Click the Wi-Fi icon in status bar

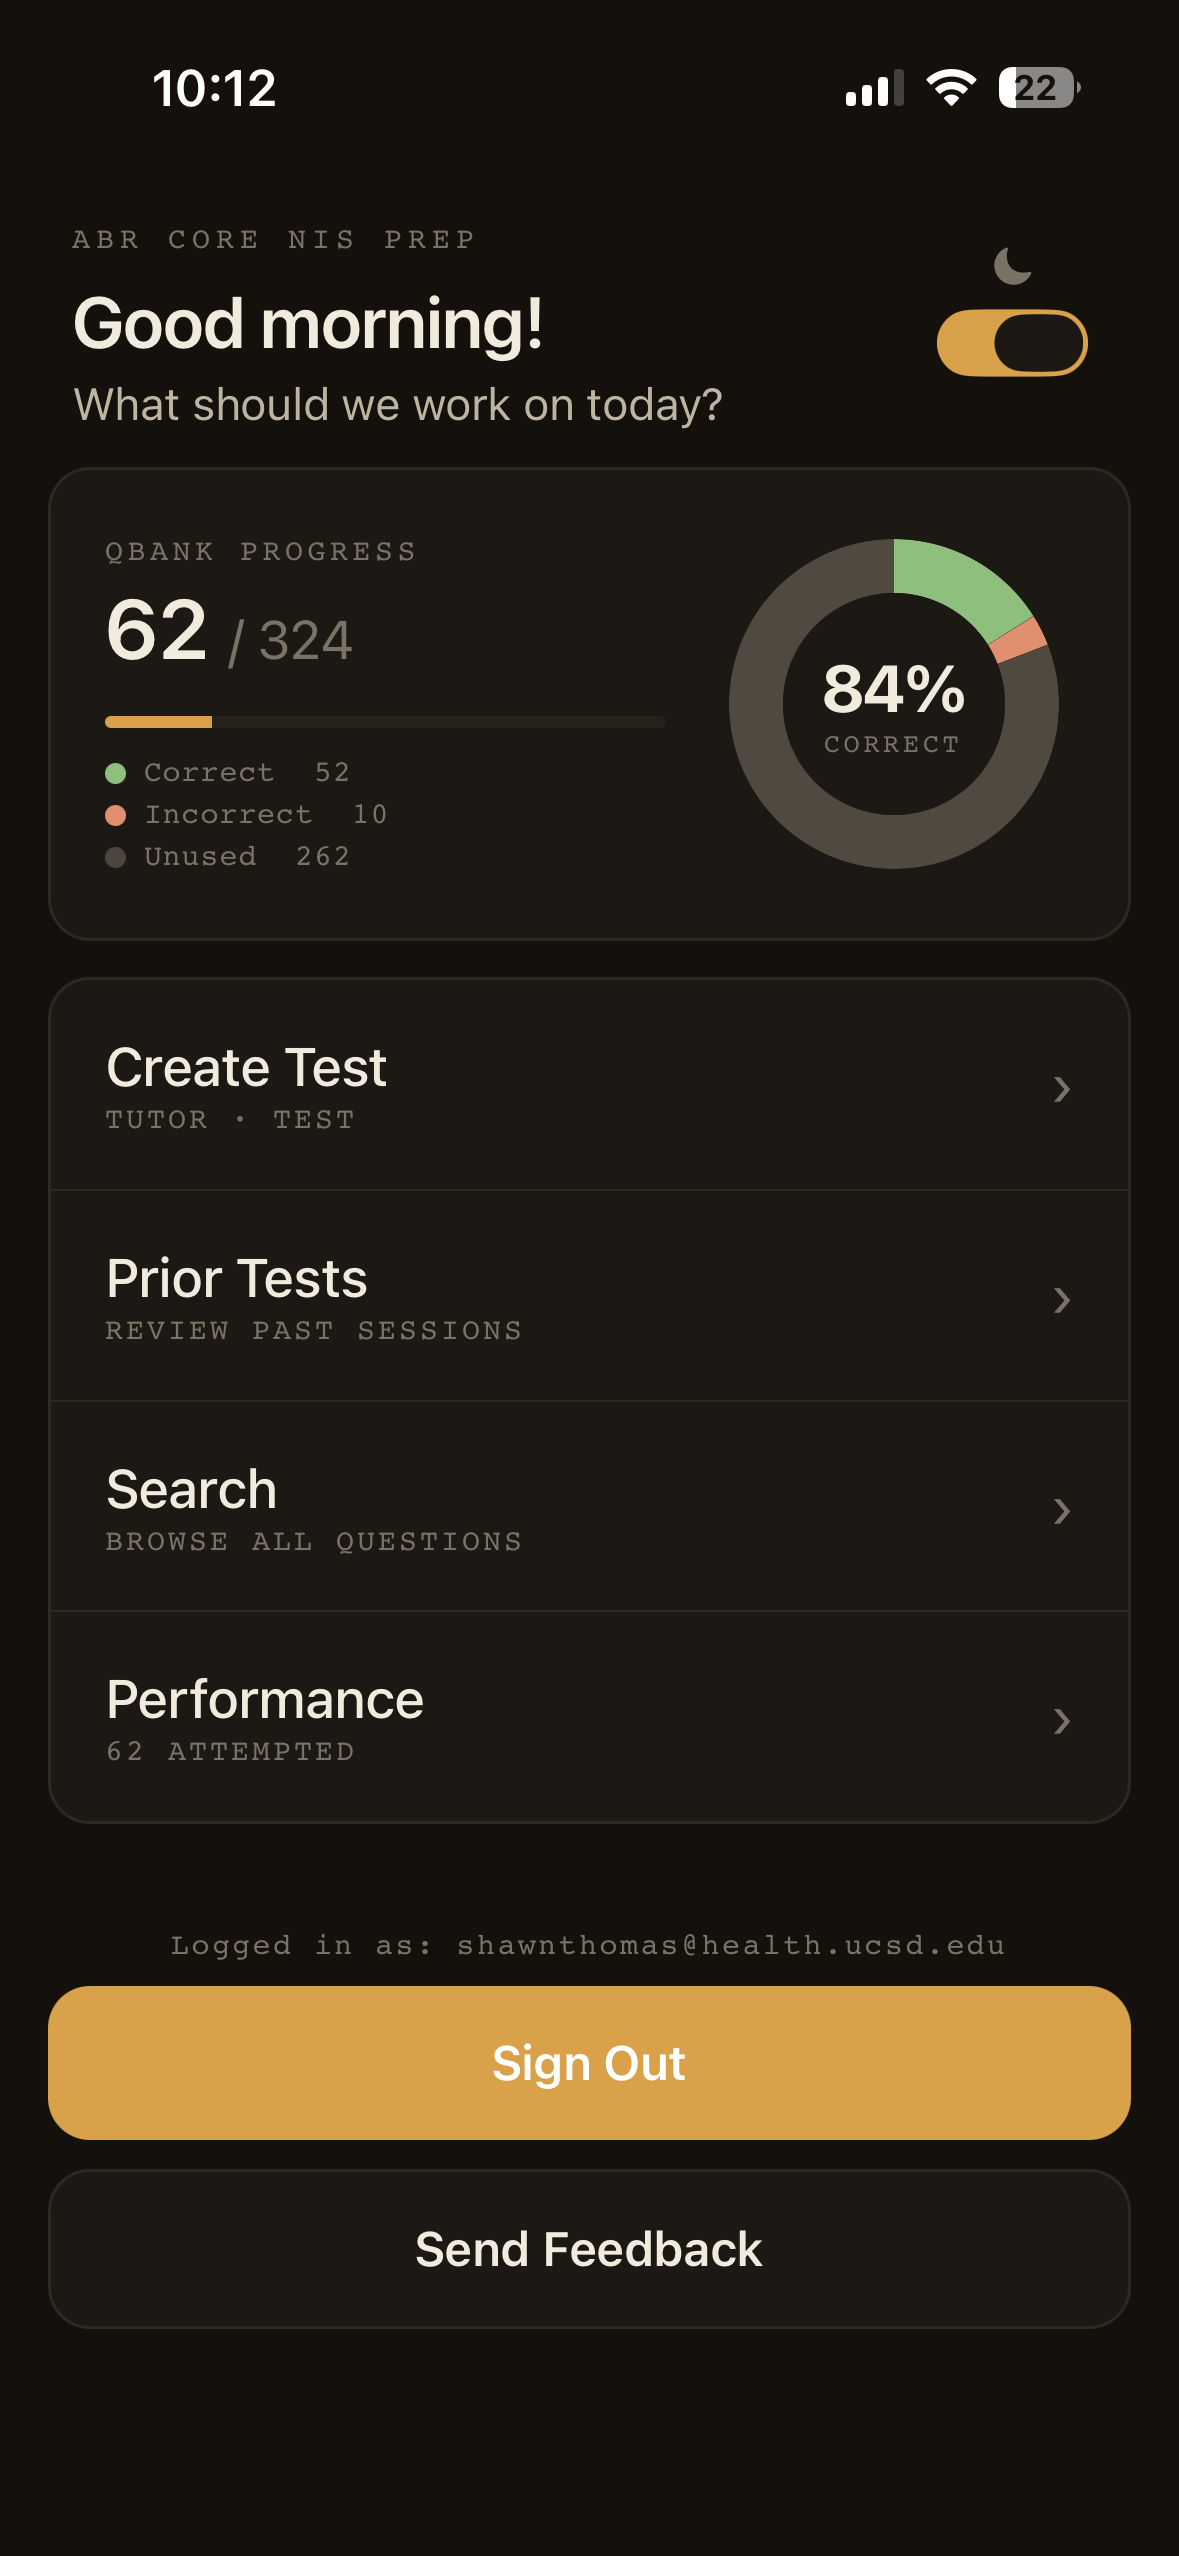949,89
